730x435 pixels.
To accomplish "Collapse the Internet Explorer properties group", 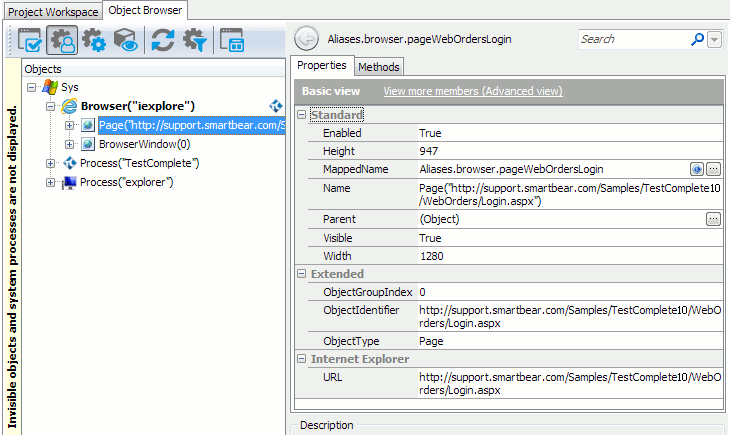I will coord(302,358).
